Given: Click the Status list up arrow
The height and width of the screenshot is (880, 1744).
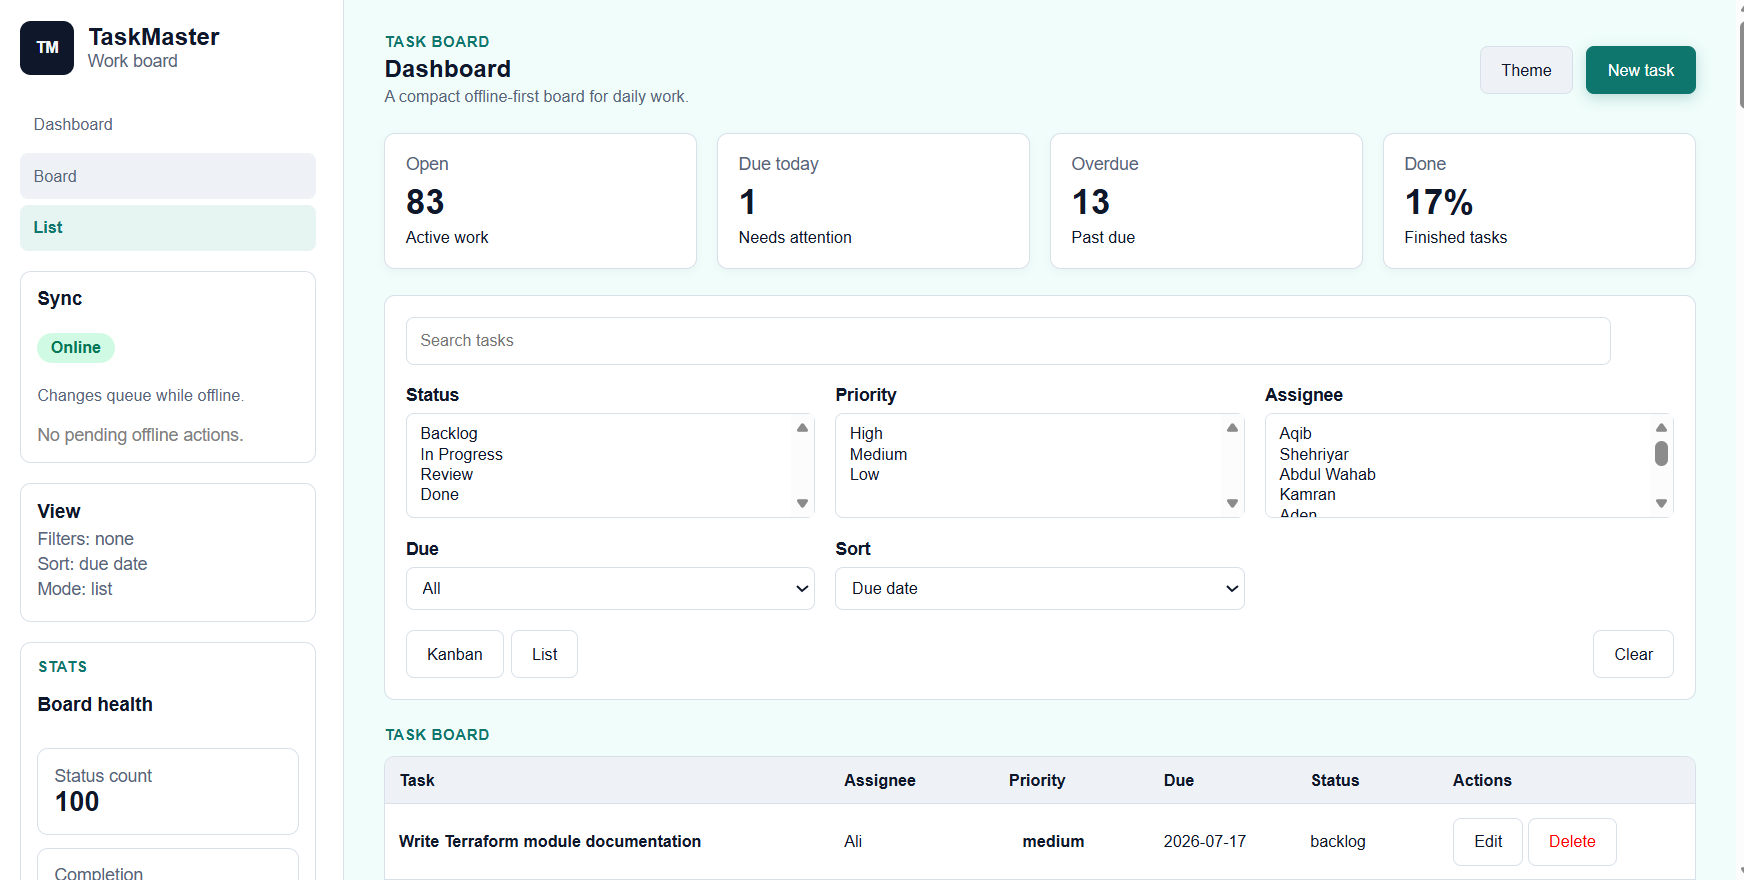Looking at the screenshot, I should pyautogui.click(x=802, y=428).
